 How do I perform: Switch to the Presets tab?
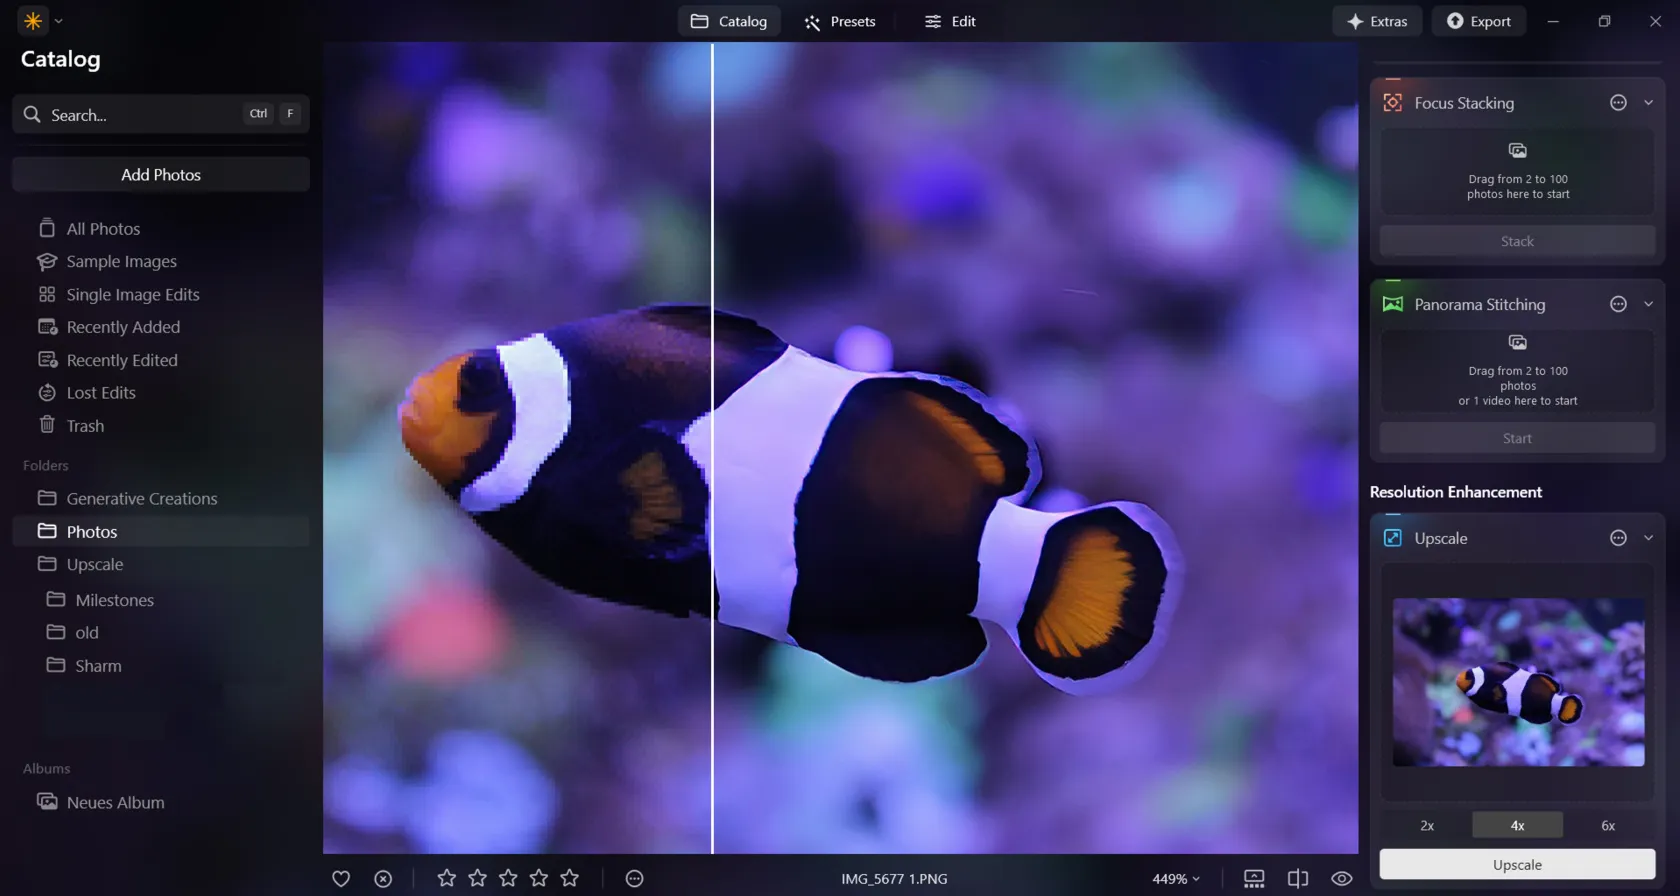[840, 21]
